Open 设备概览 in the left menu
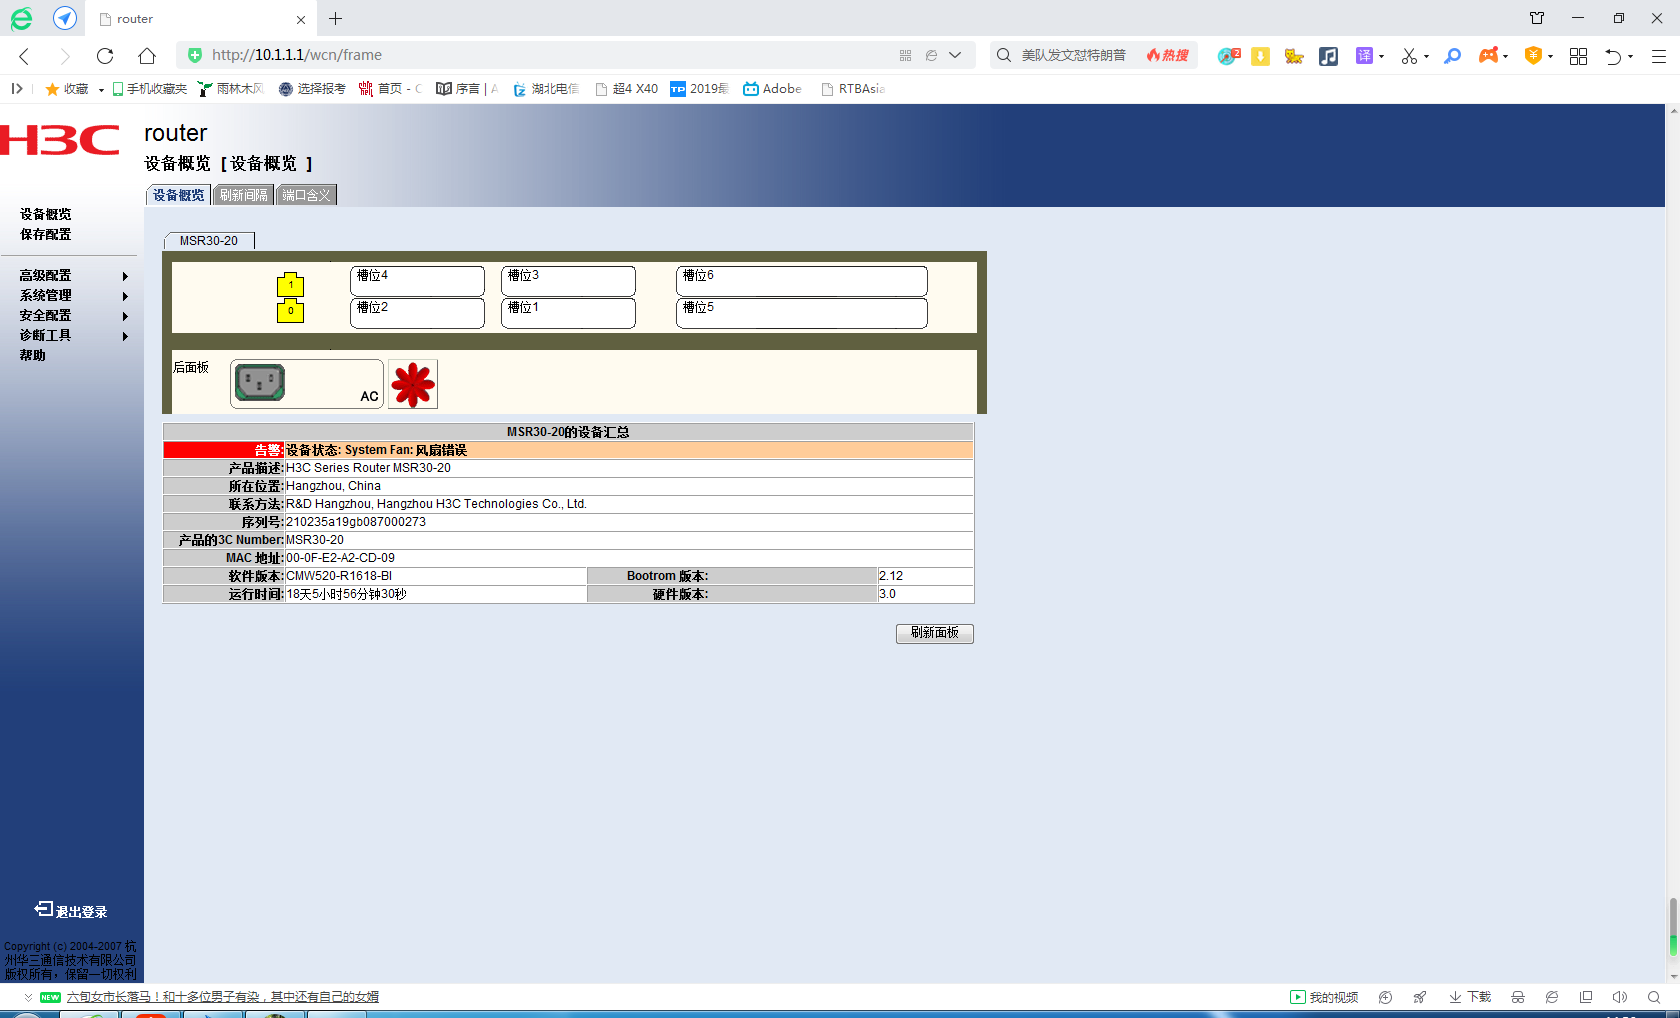 (45, 215)
